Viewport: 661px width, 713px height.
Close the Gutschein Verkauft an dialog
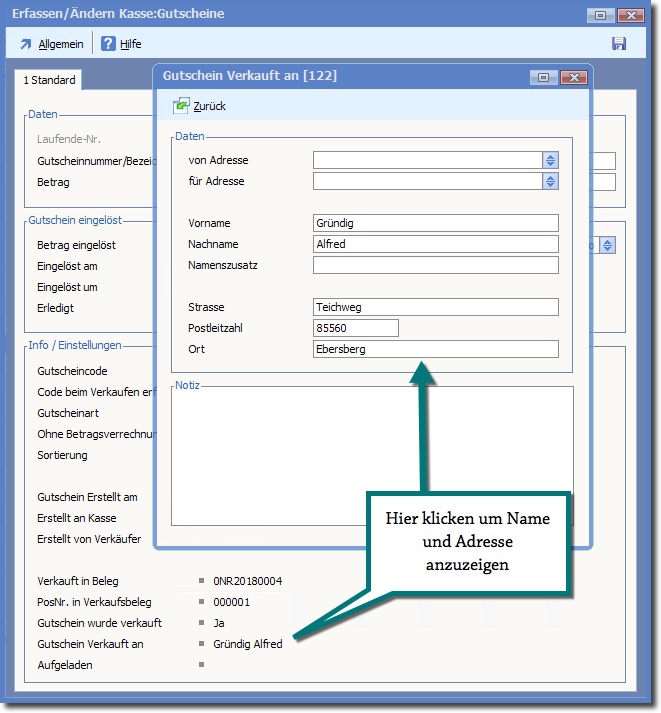tap(572, 76)
